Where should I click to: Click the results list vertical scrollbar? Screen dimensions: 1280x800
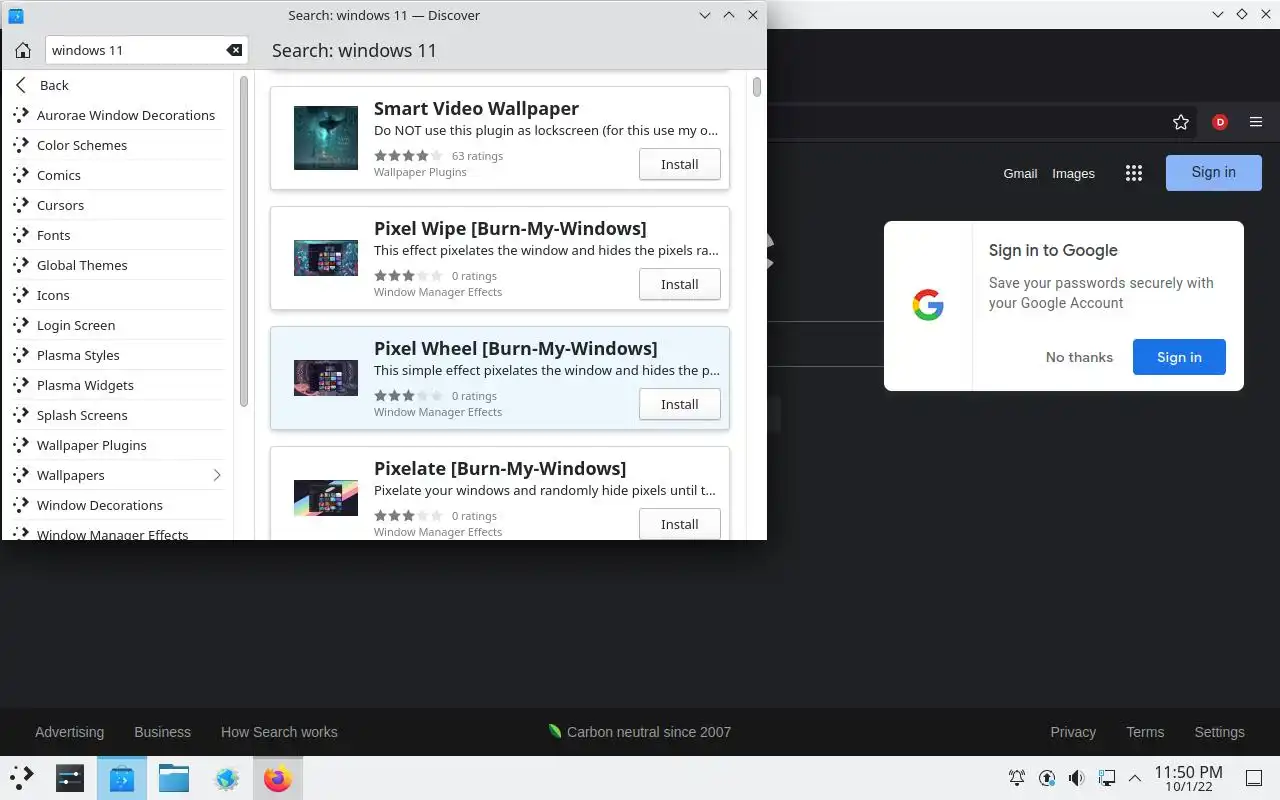click(x=757, y=87)
